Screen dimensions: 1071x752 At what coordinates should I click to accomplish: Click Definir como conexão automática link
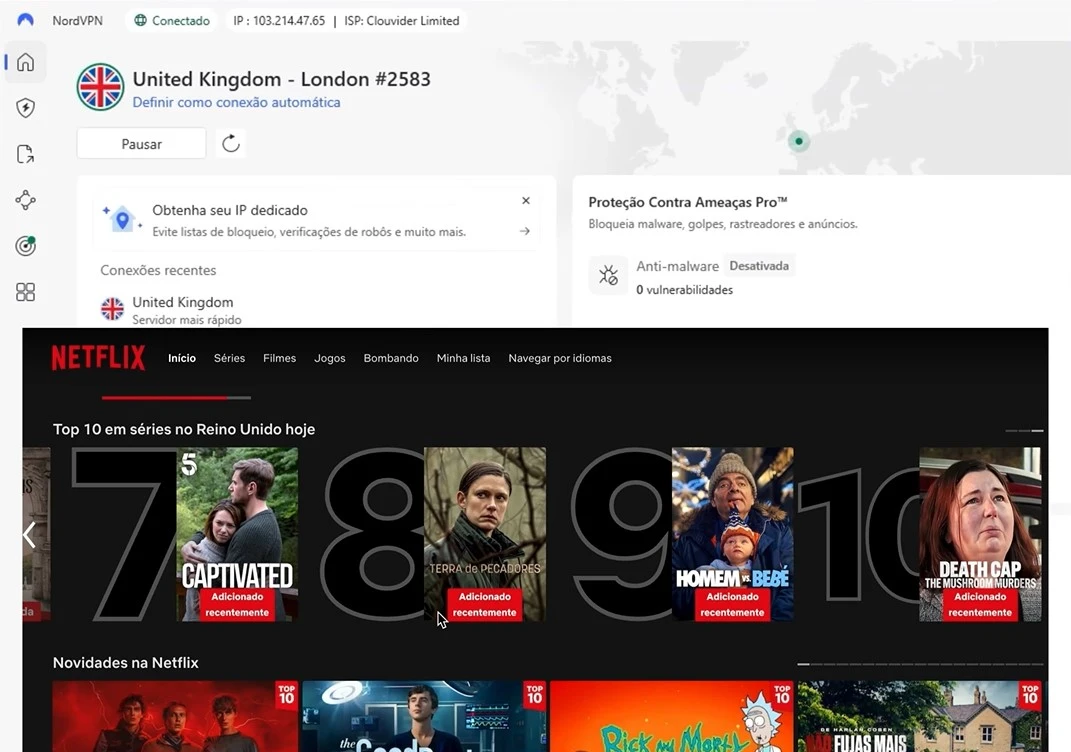pos(236,102)
